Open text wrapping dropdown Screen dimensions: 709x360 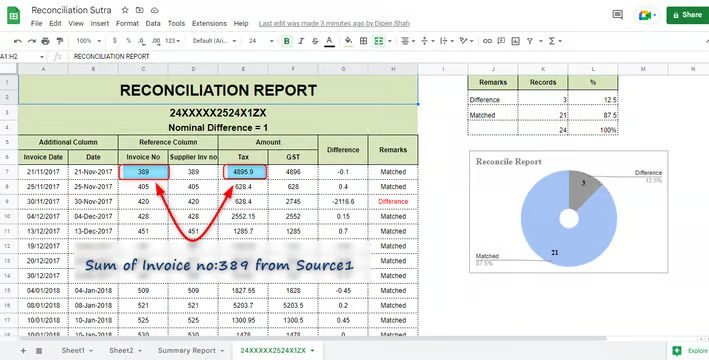(x=446, y=41)
